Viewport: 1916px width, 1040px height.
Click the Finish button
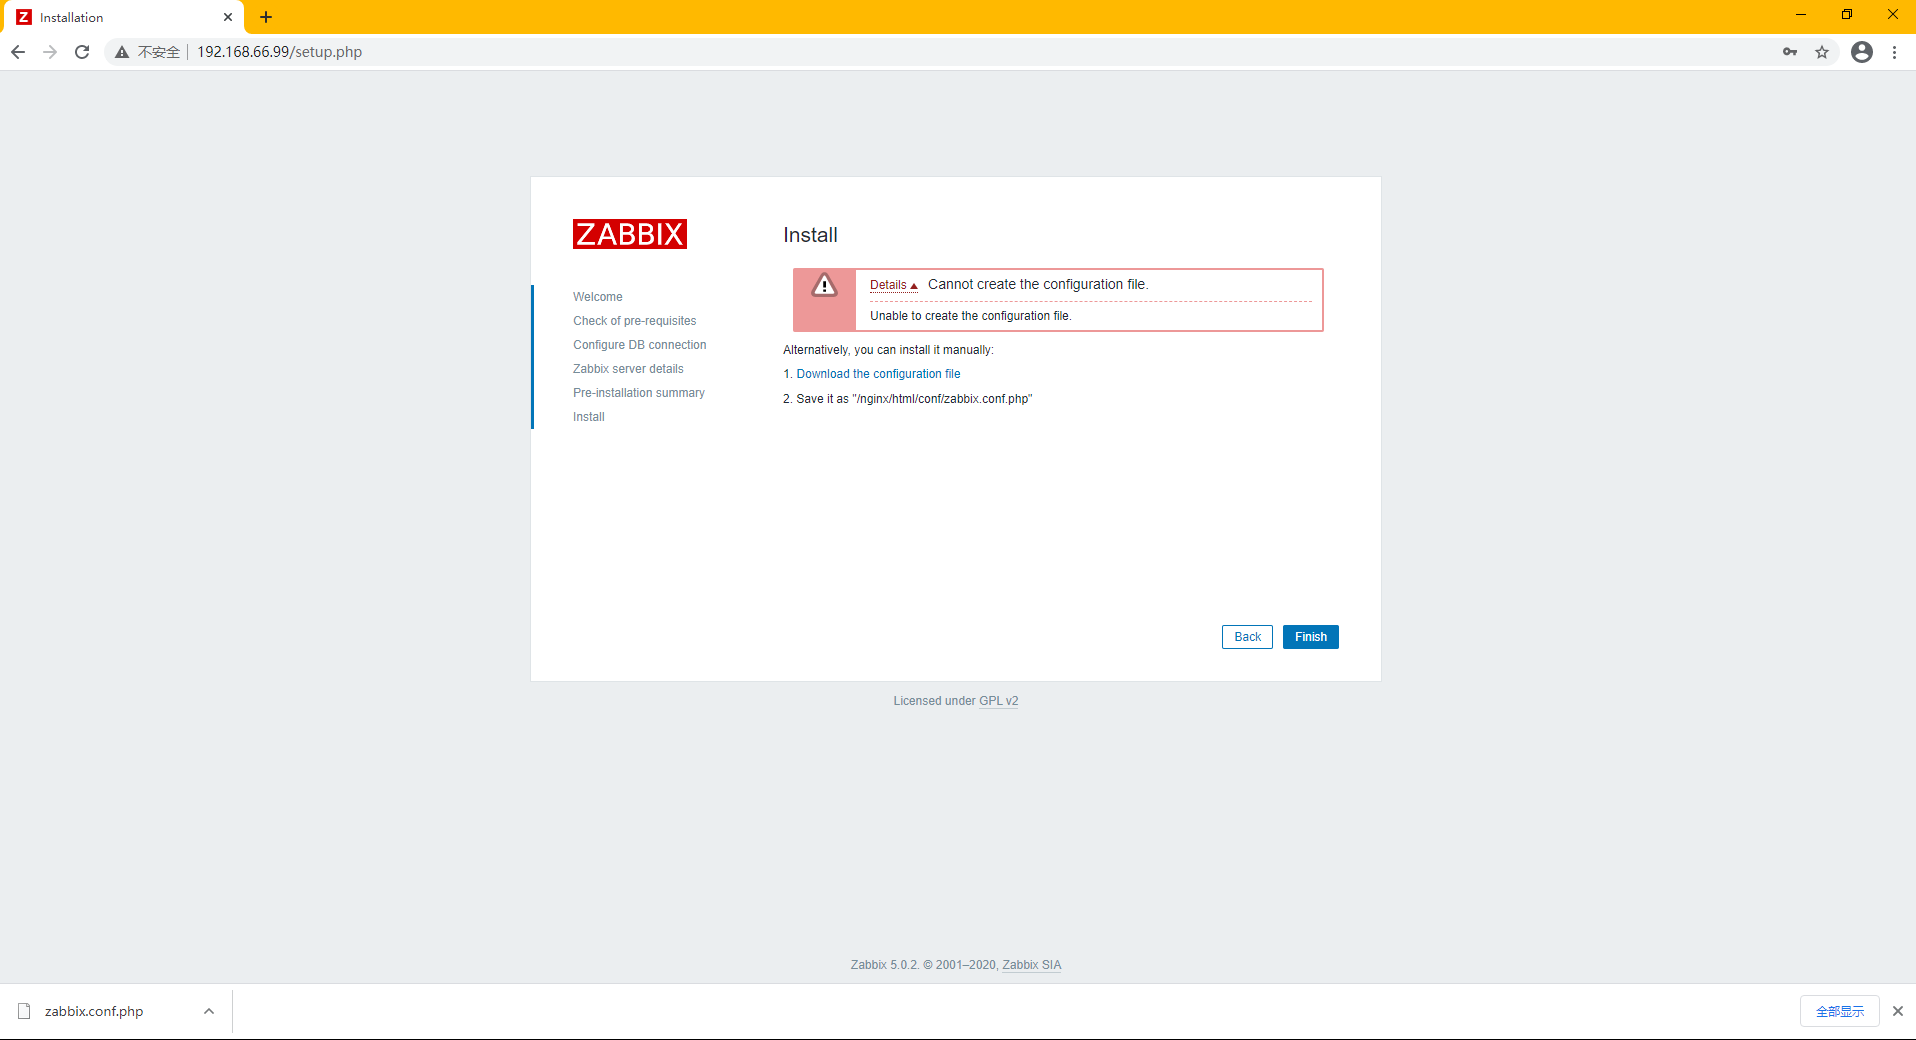tap(1311, 637)
